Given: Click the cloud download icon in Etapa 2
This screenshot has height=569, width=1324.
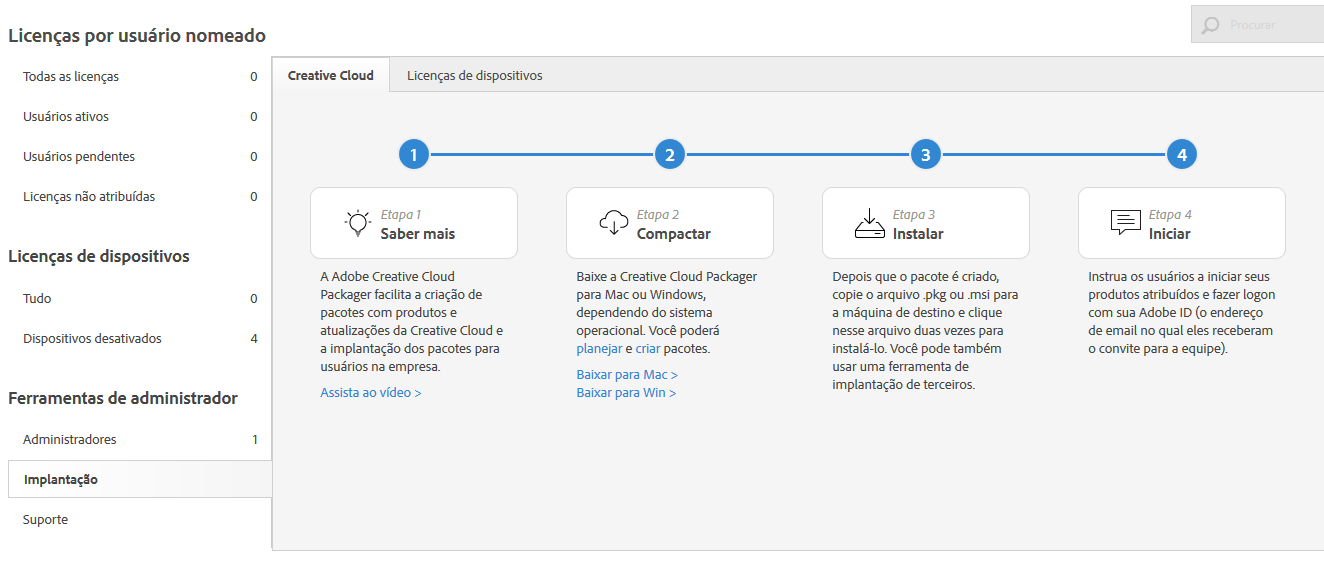Looking at the screenshot, I should pyautogui.click(x=614, y=223).
